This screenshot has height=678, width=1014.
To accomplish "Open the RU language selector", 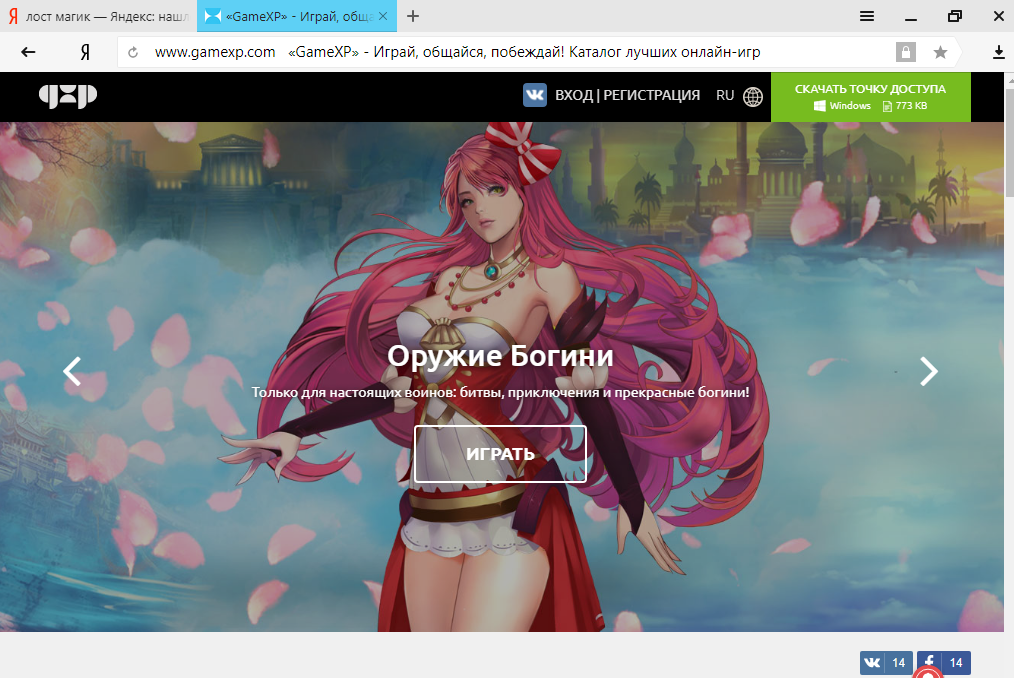I will (725, 95).
